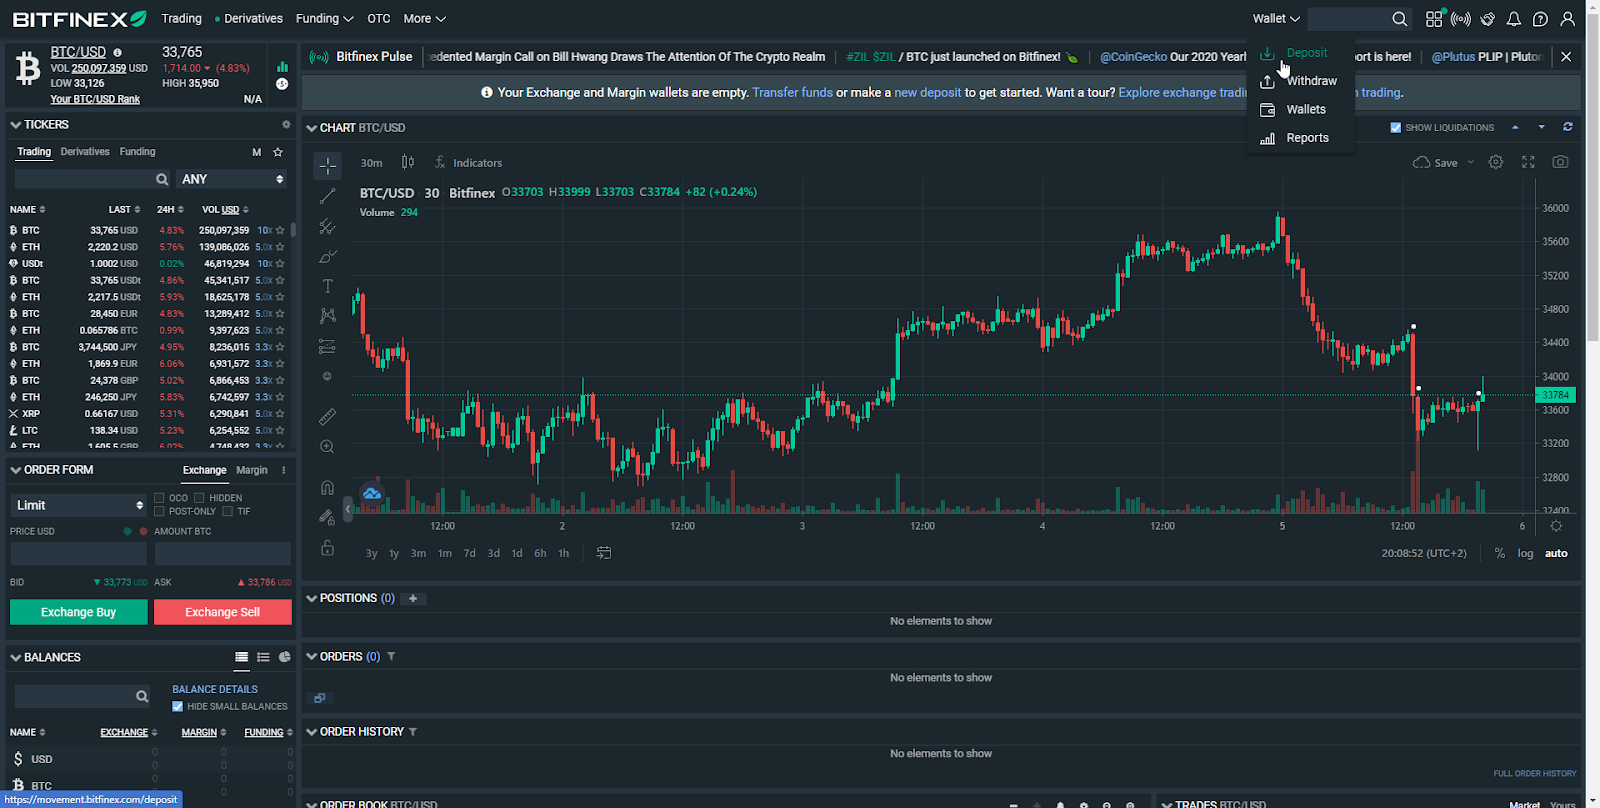The image size is (1600, 808).
Task: Click the favorites star filter in Tickers
Action: point(278,152)
